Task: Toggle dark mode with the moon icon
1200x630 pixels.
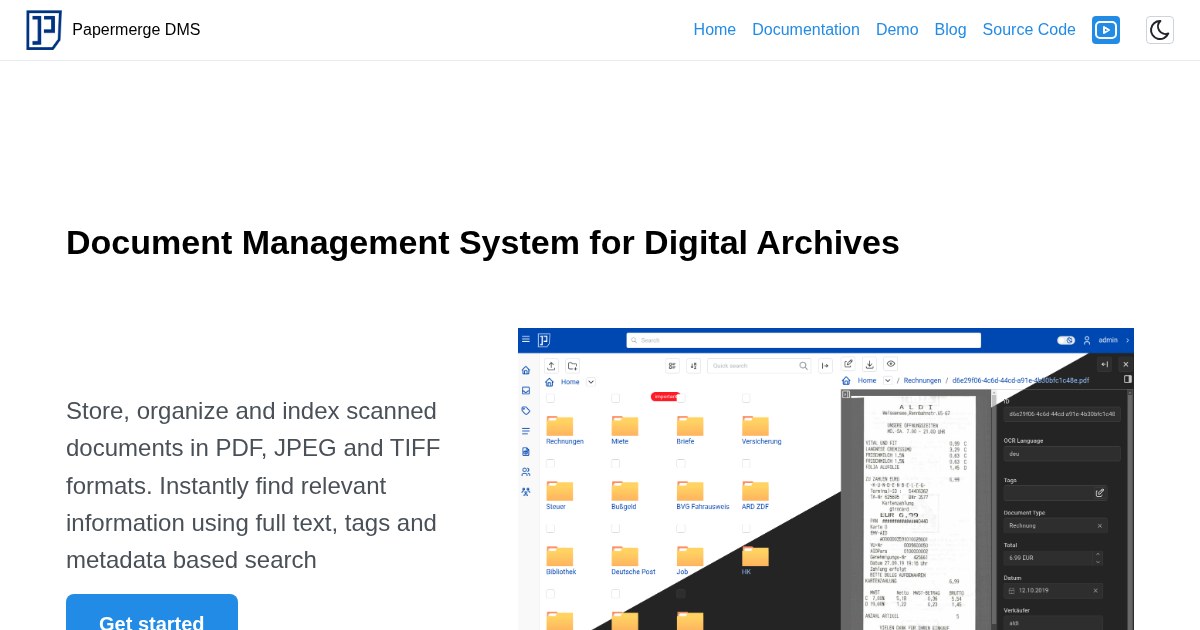Action: pos(1160,30)
